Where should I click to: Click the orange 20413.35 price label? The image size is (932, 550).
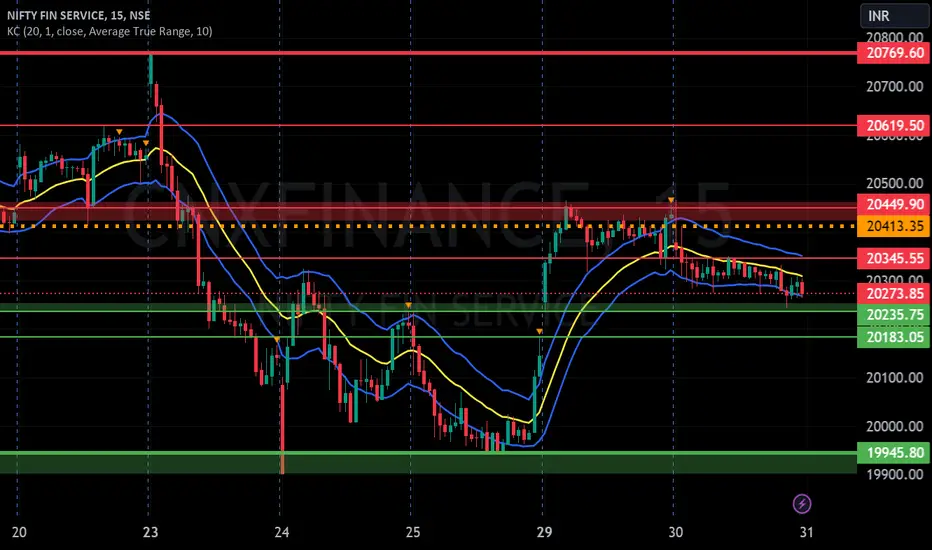[x=893, y=226]
